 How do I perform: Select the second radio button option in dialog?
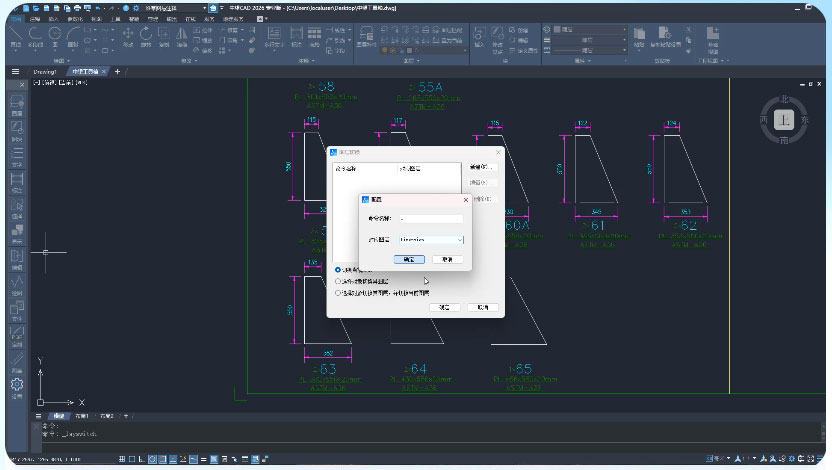click(338, 282)
